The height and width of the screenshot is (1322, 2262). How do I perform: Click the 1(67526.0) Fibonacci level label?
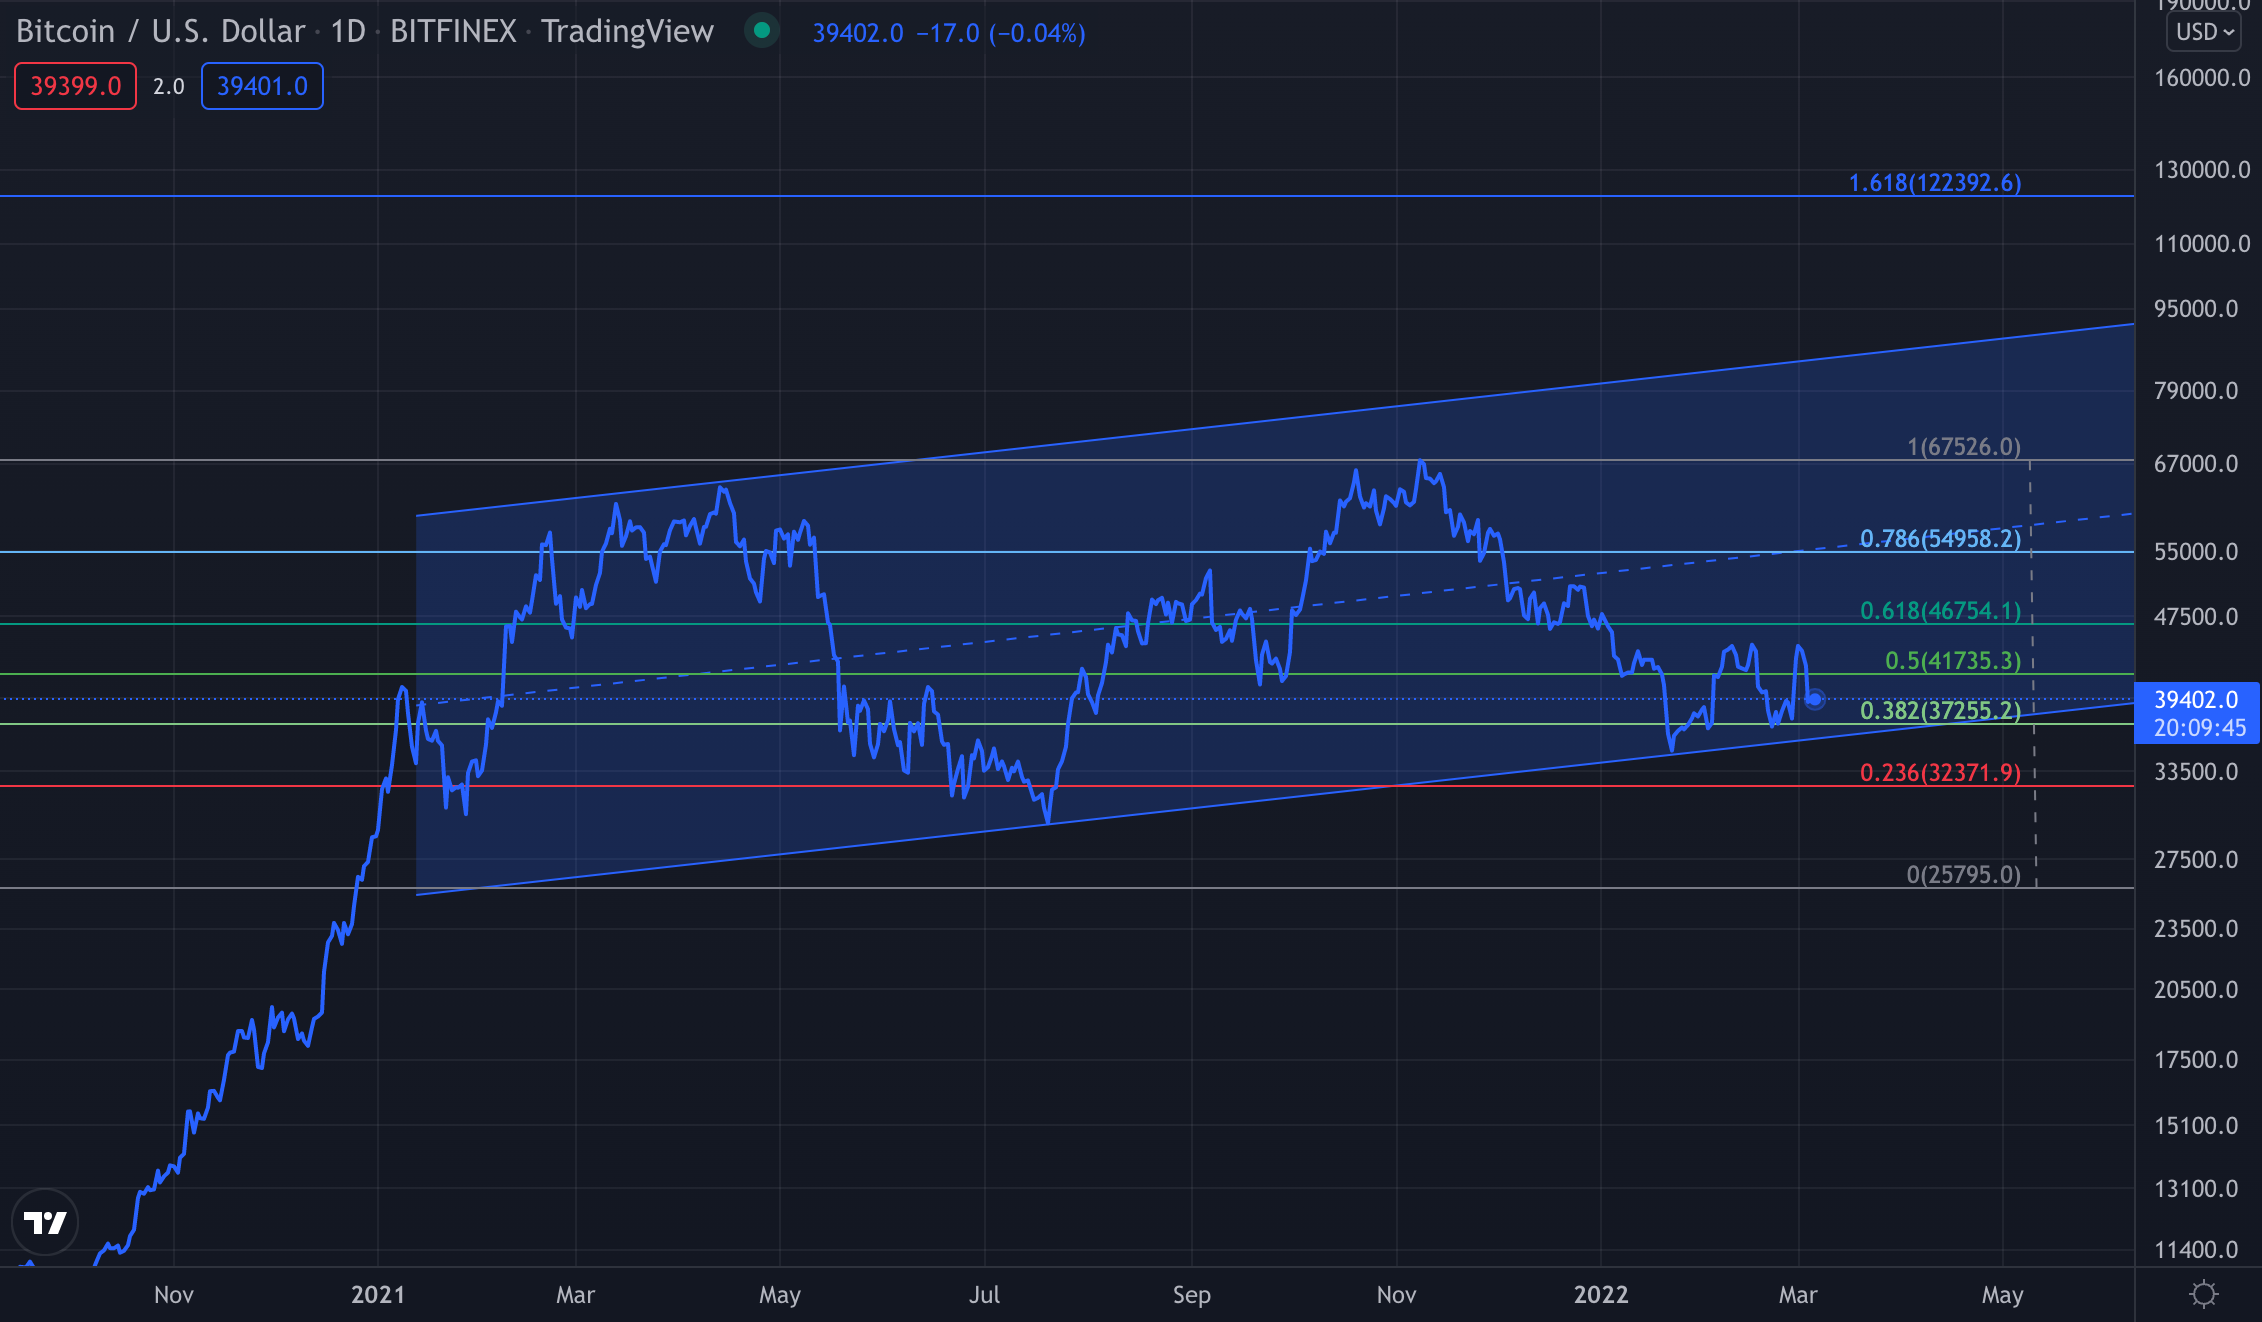coord(1963,447)
